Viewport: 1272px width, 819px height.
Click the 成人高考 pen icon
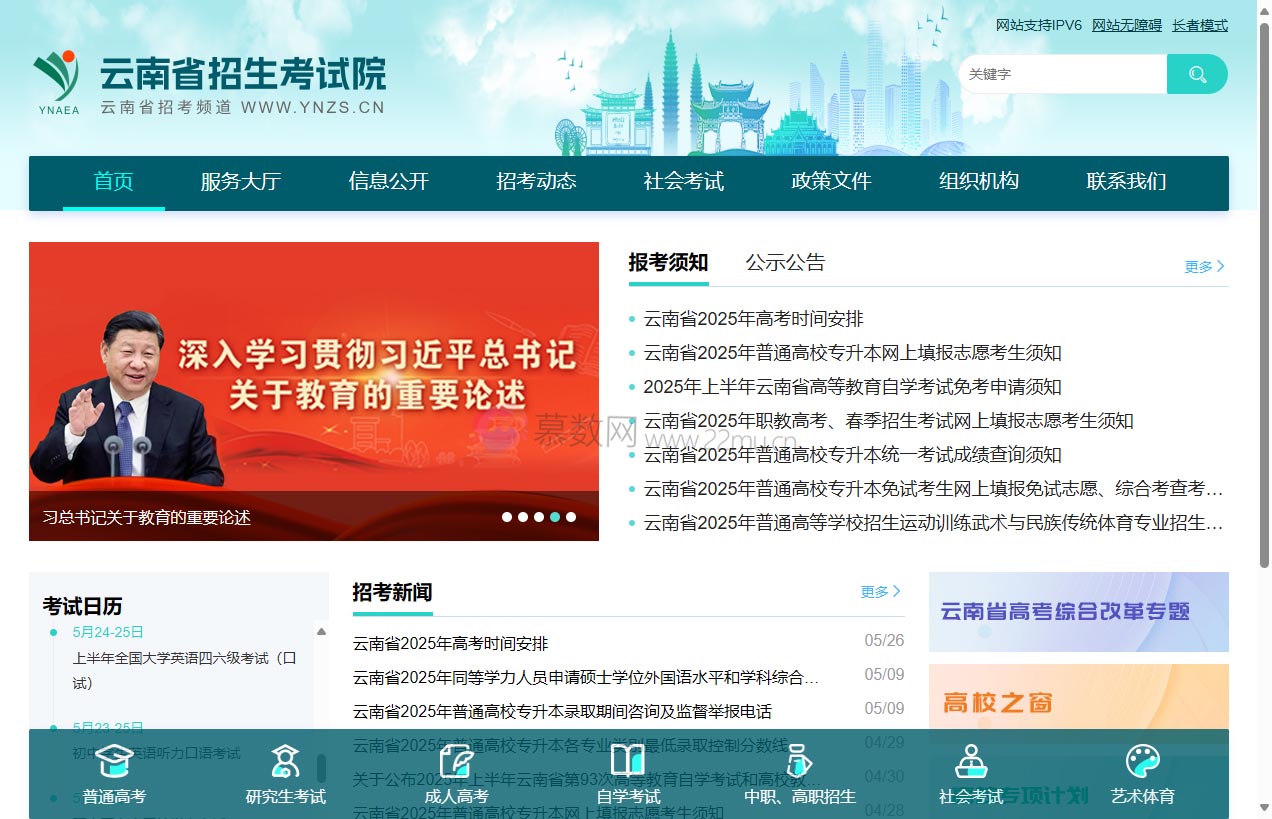(x=457, y=762)
